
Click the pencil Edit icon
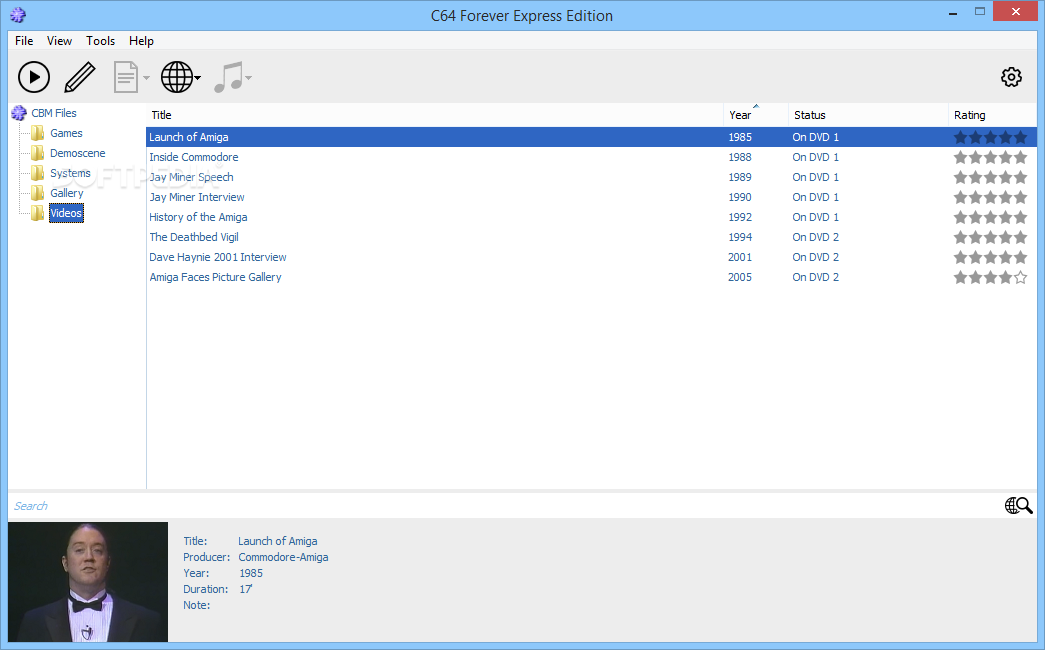[80, 77]
